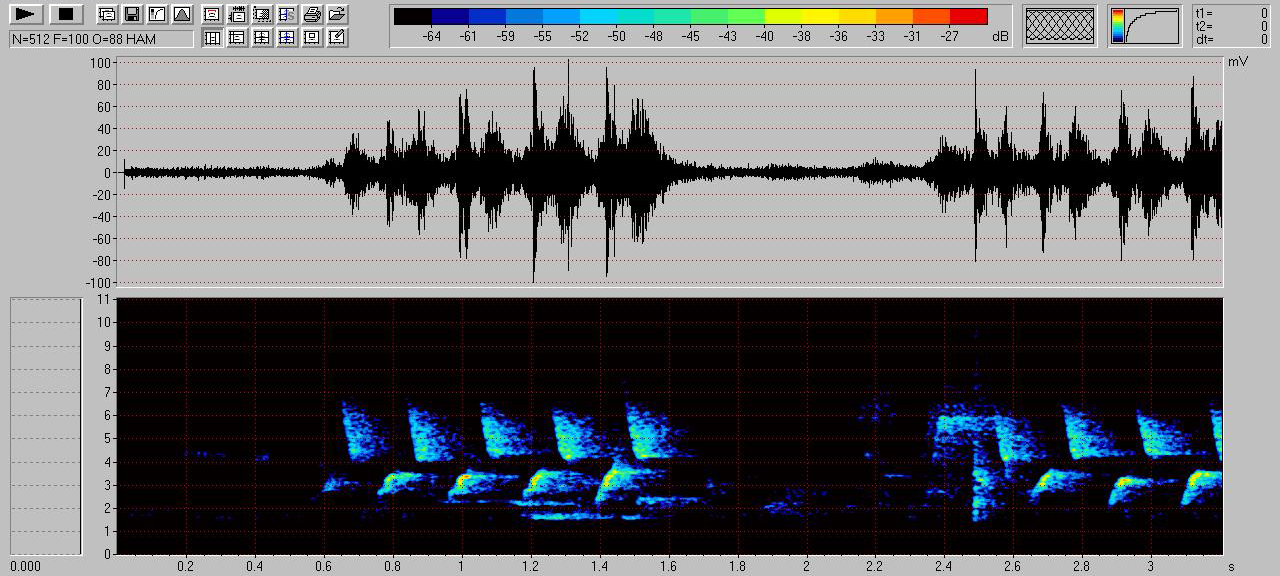Click the Play button
The image size is (1280, 576).
[26, 14]
